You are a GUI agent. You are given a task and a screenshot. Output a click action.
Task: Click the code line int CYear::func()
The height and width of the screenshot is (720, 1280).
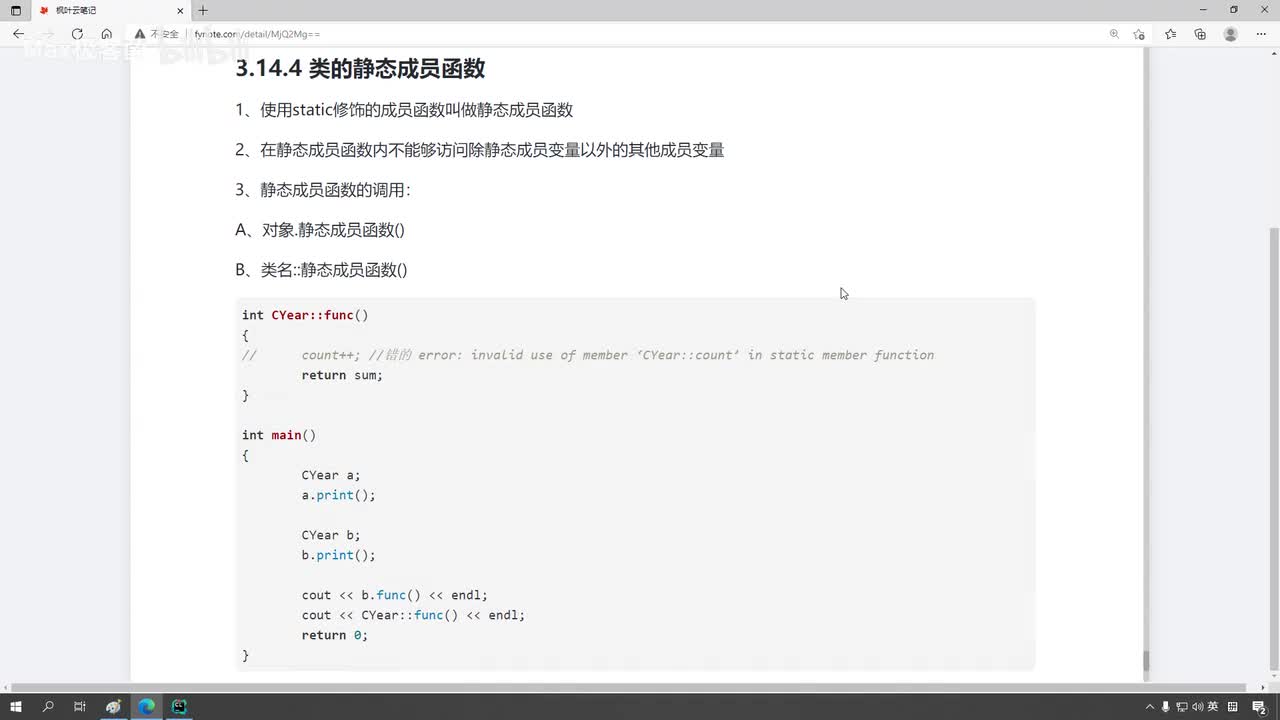click(305, 315)
